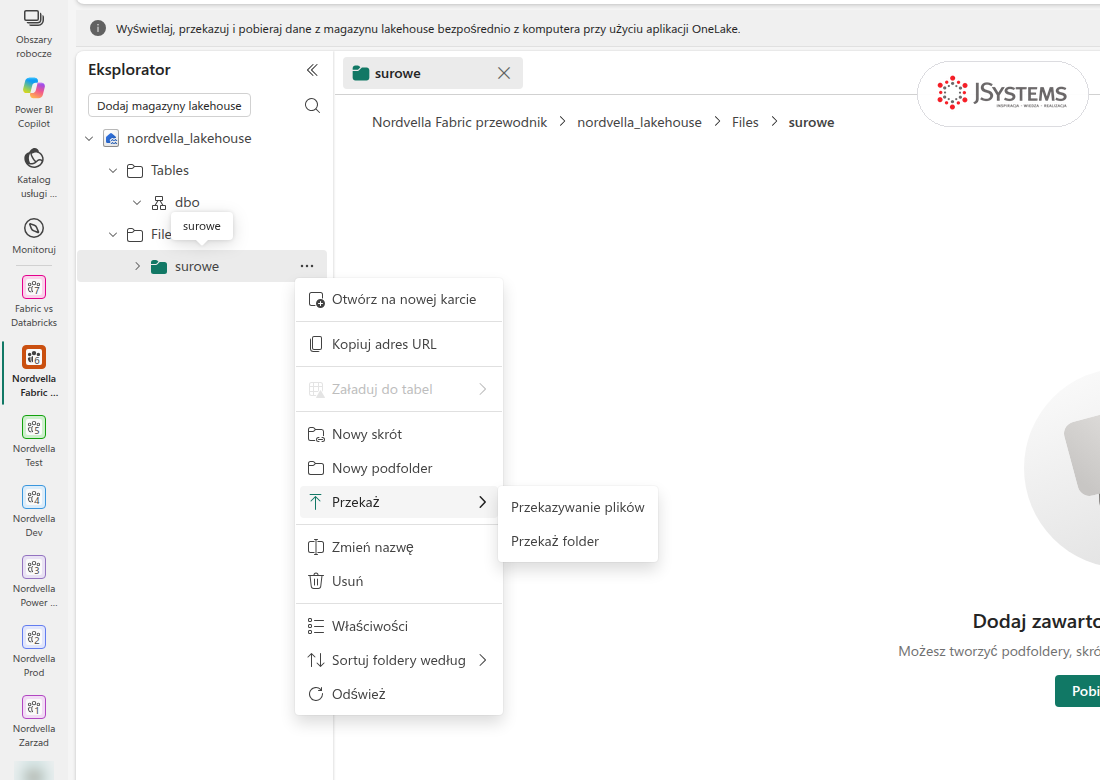Go to Nordvella Fabric przewodnik breadcrumb

tap(460, 122)
